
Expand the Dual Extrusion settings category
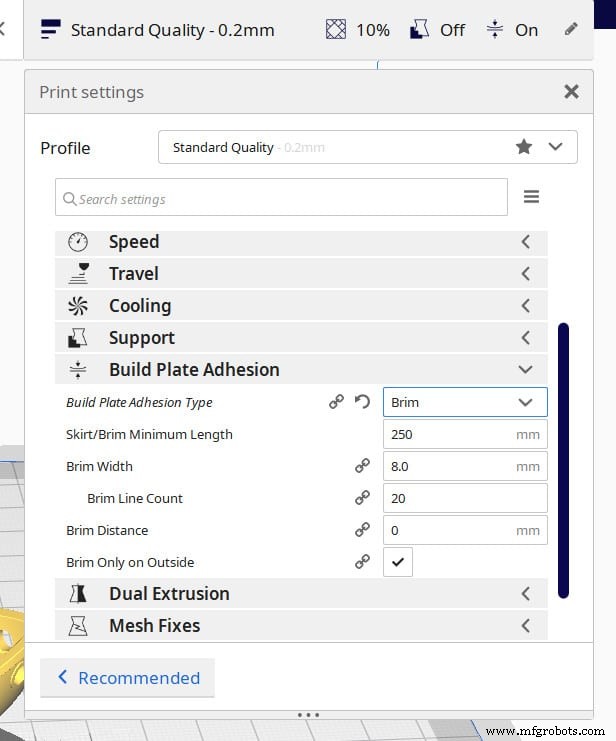(x=300, y=593)
